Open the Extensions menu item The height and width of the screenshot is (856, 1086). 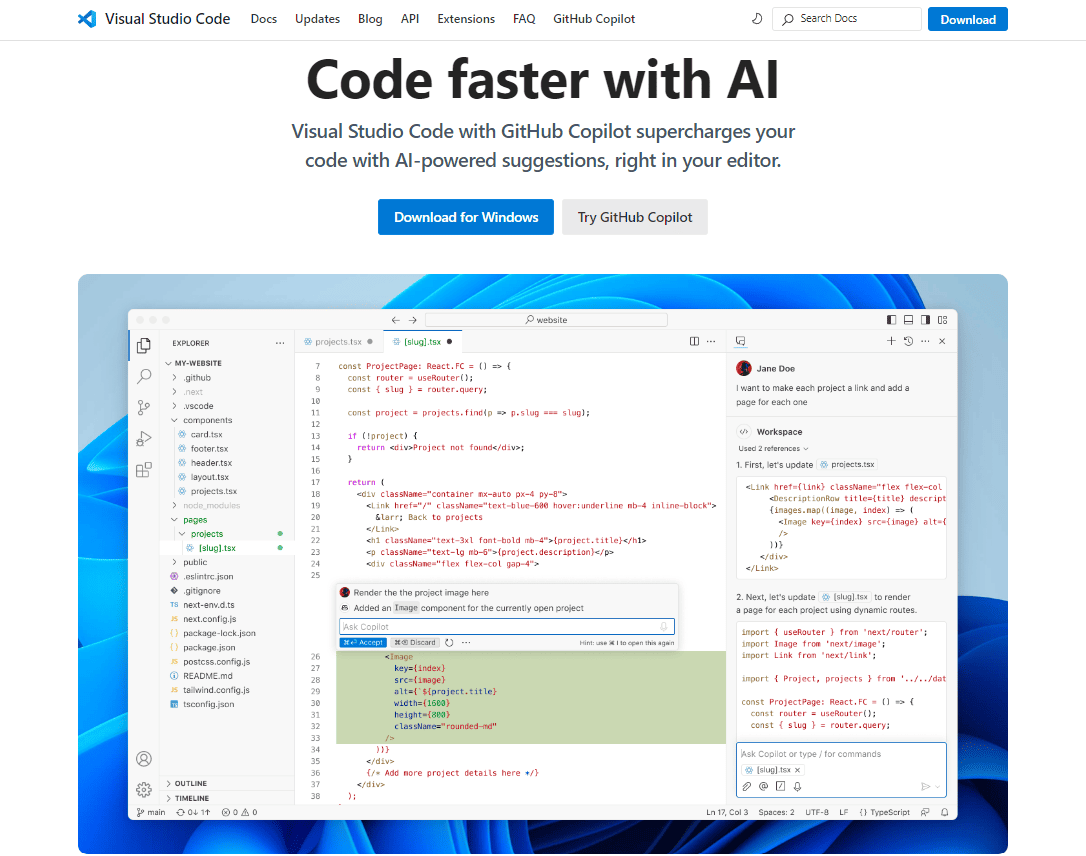click(x=466, y=19)
